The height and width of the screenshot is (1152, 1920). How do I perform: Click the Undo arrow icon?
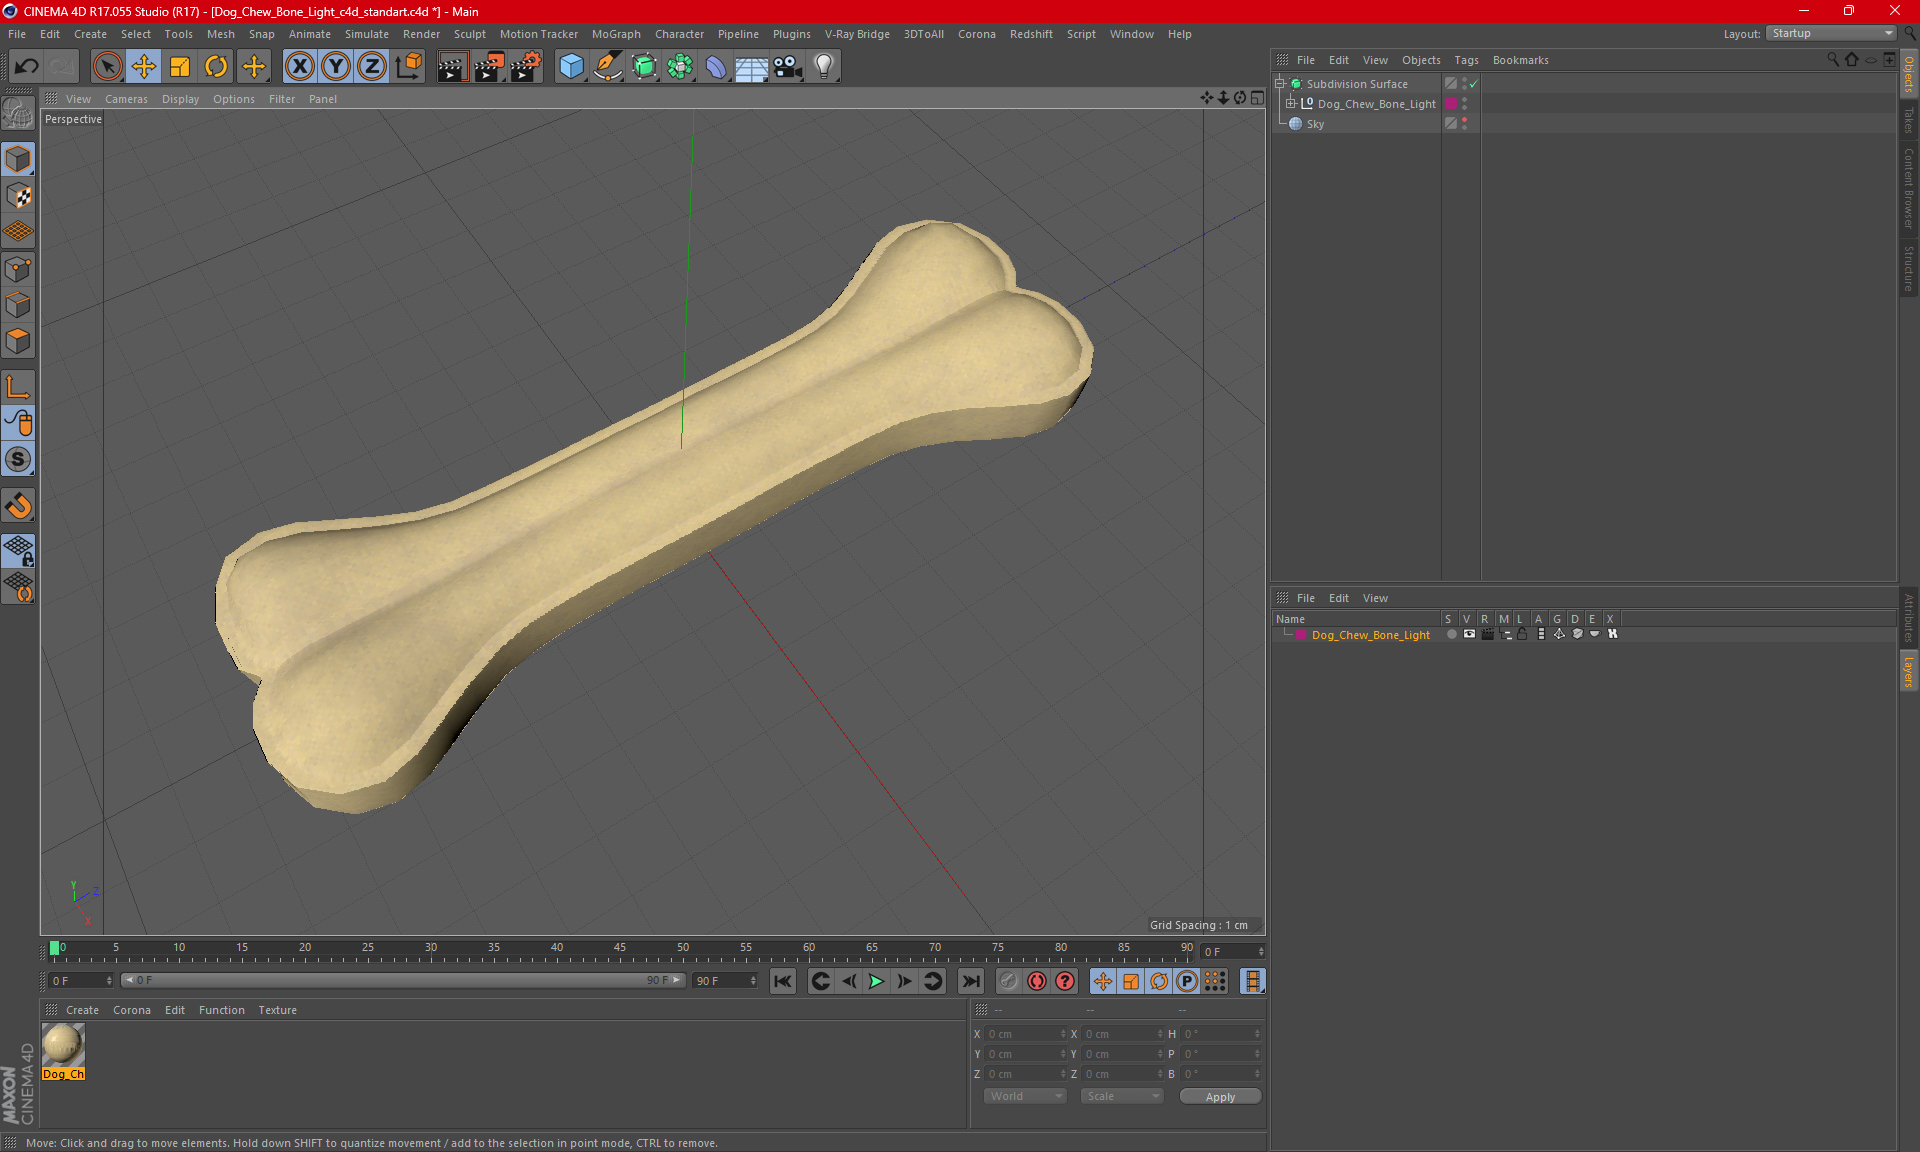click(27, 67)
